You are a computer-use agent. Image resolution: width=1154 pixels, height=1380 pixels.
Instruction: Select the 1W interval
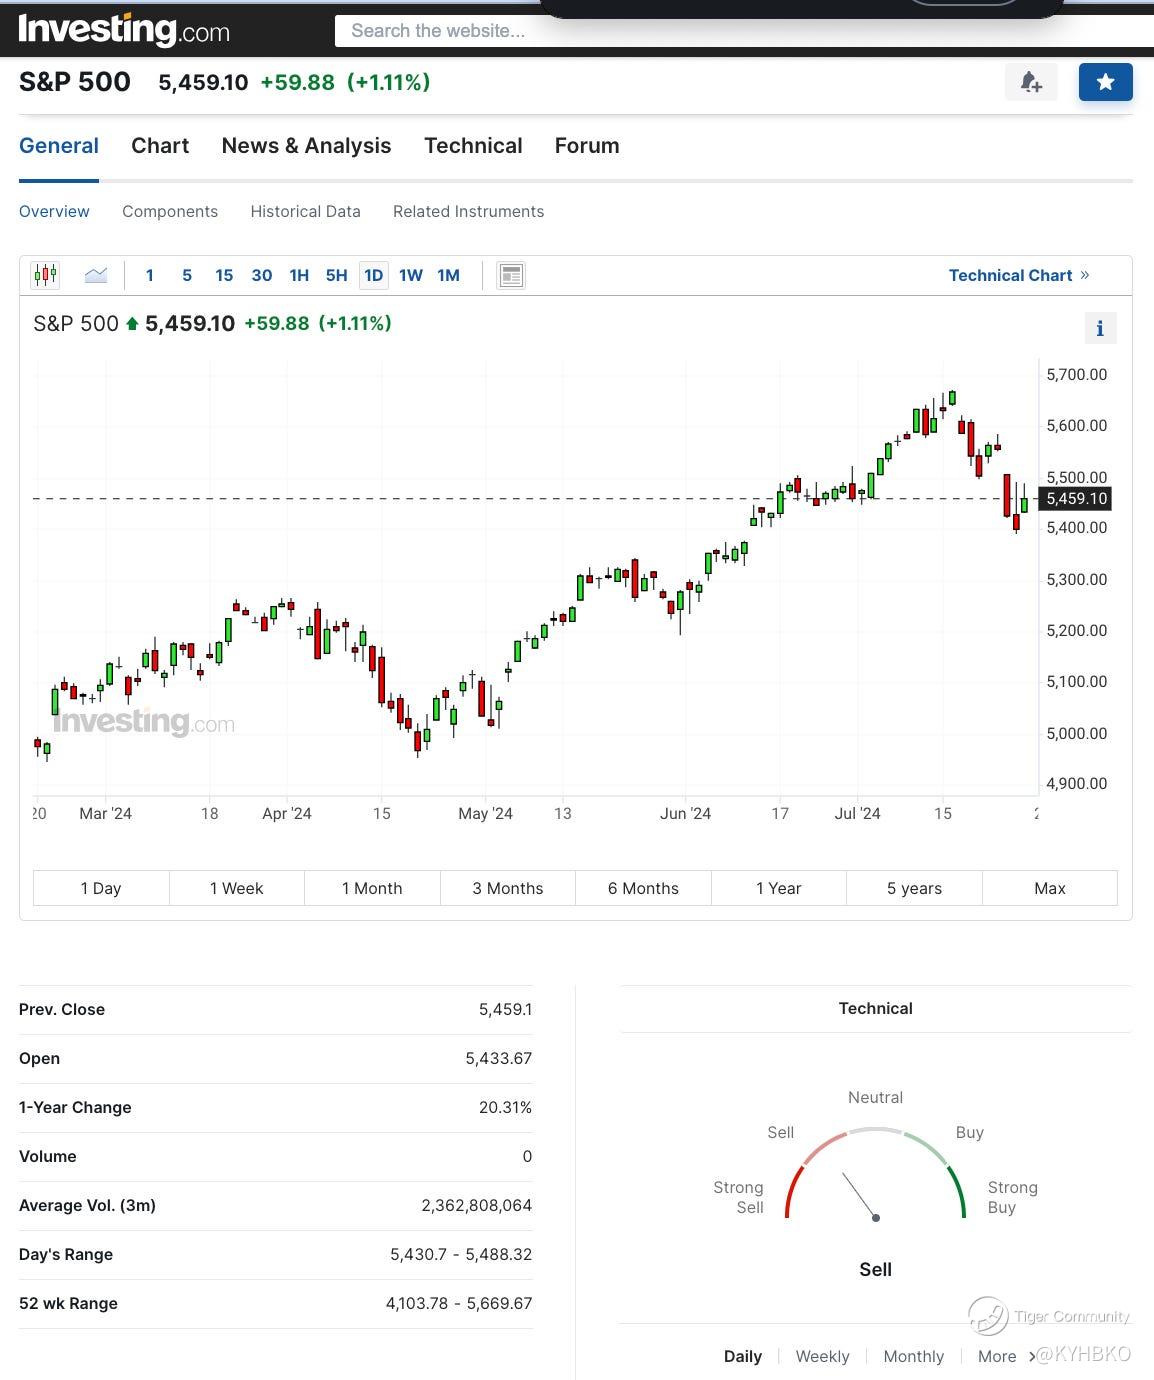click(411, 275)
